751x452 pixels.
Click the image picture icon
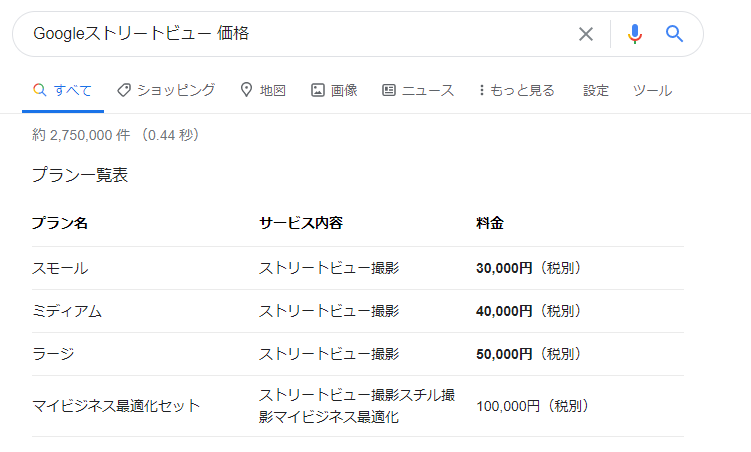tap(318, 90)
